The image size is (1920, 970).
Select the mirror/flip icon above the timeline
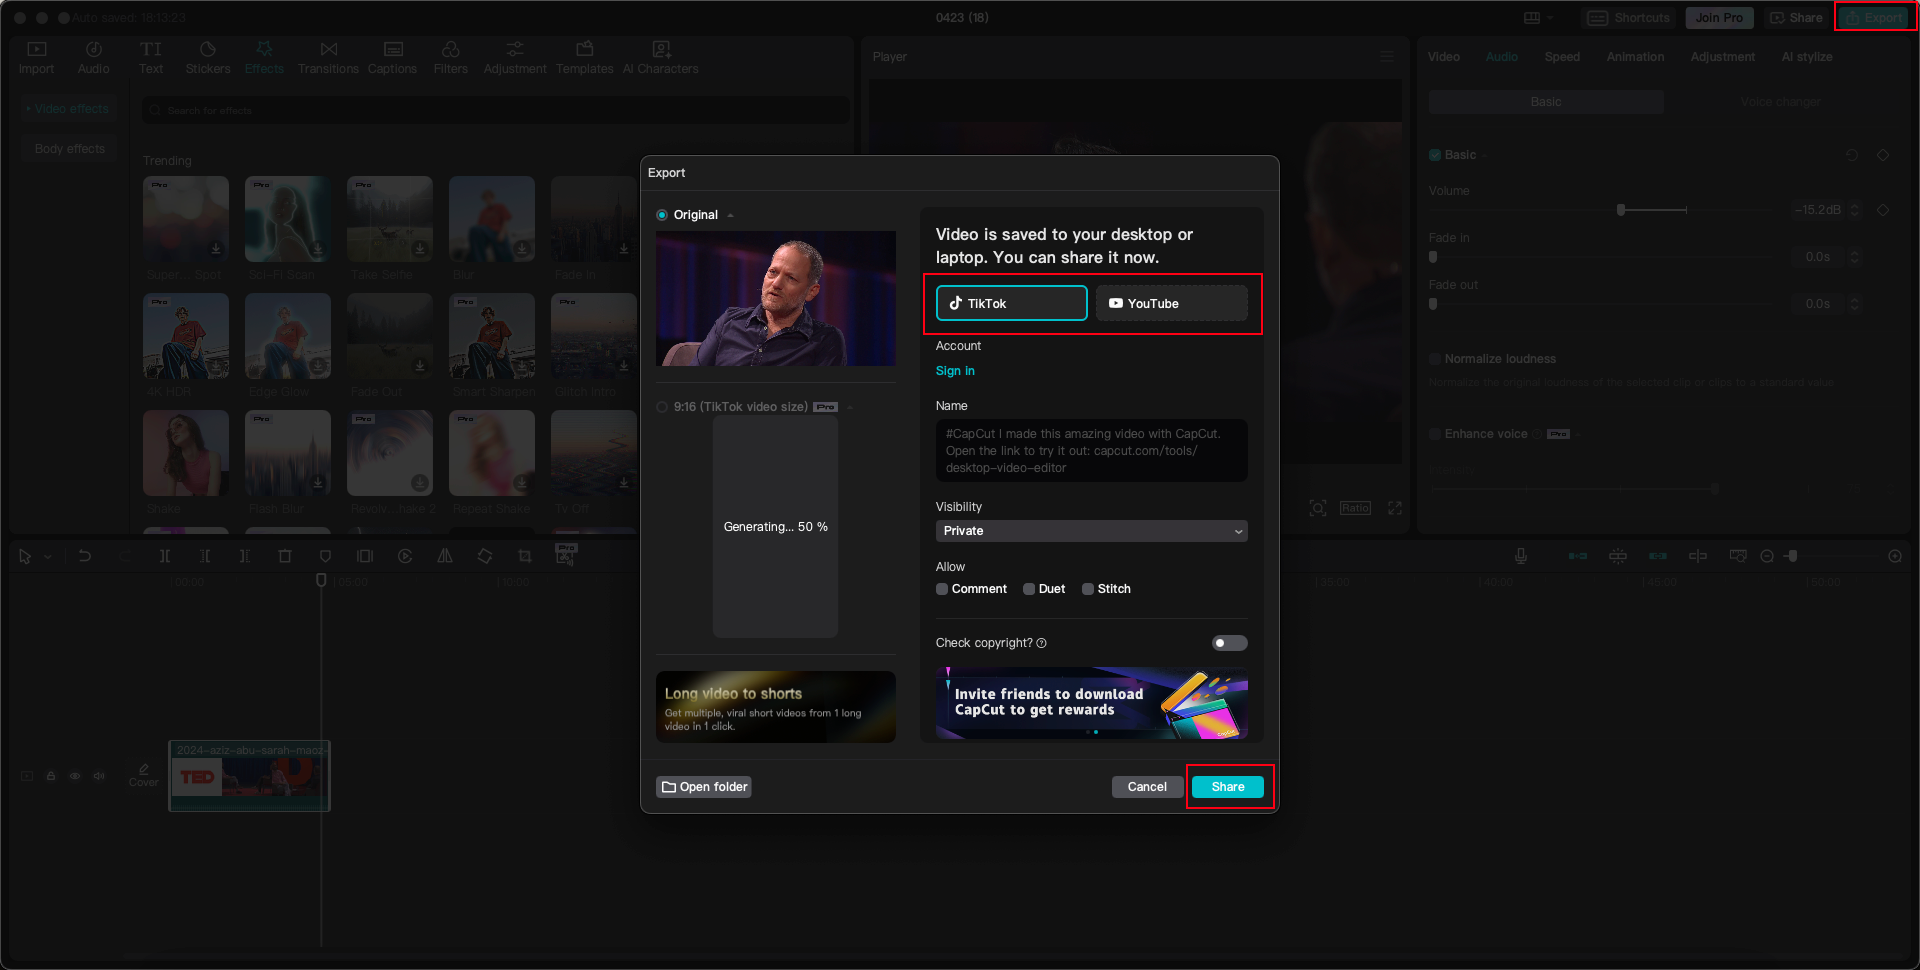pos(445,556)
